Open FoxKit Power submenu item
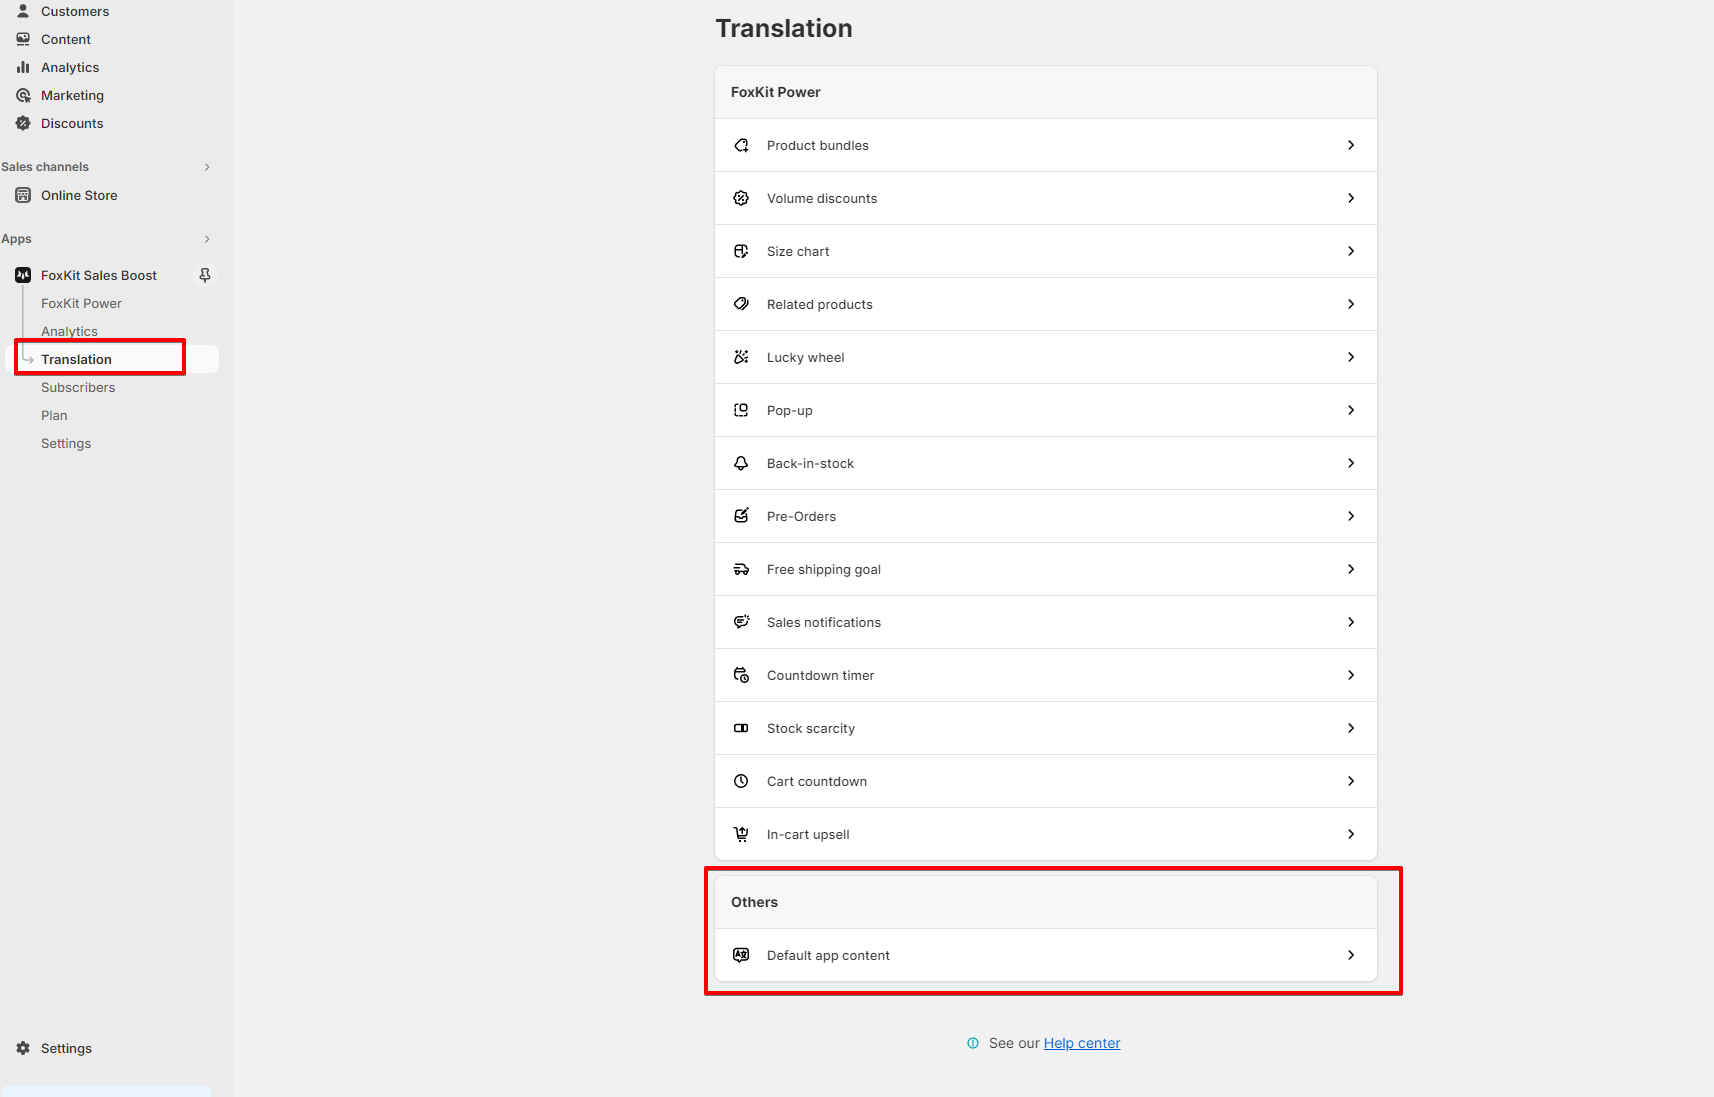This screenshot has width=1714, height=1097. click(x=81, y=303)
